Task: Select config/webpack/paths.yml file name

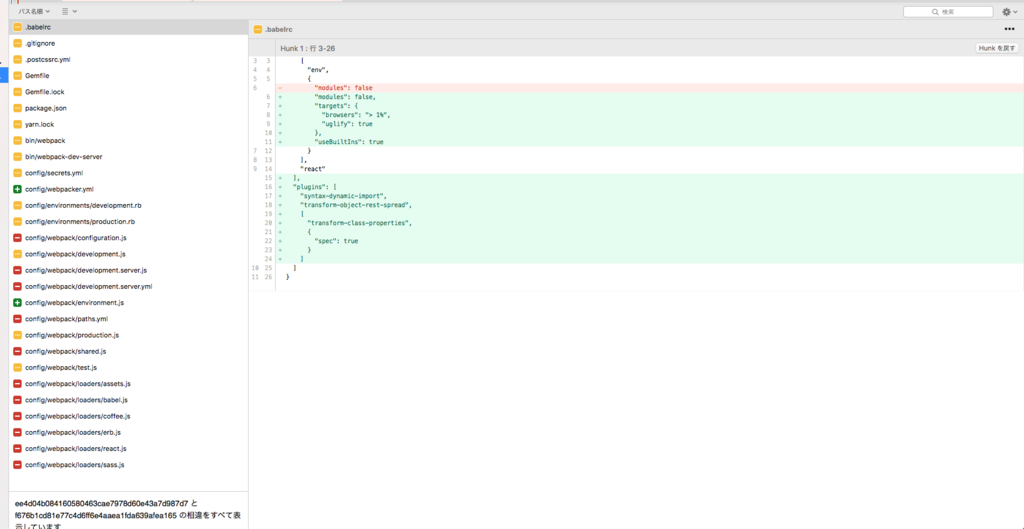Action: point(67,319)
